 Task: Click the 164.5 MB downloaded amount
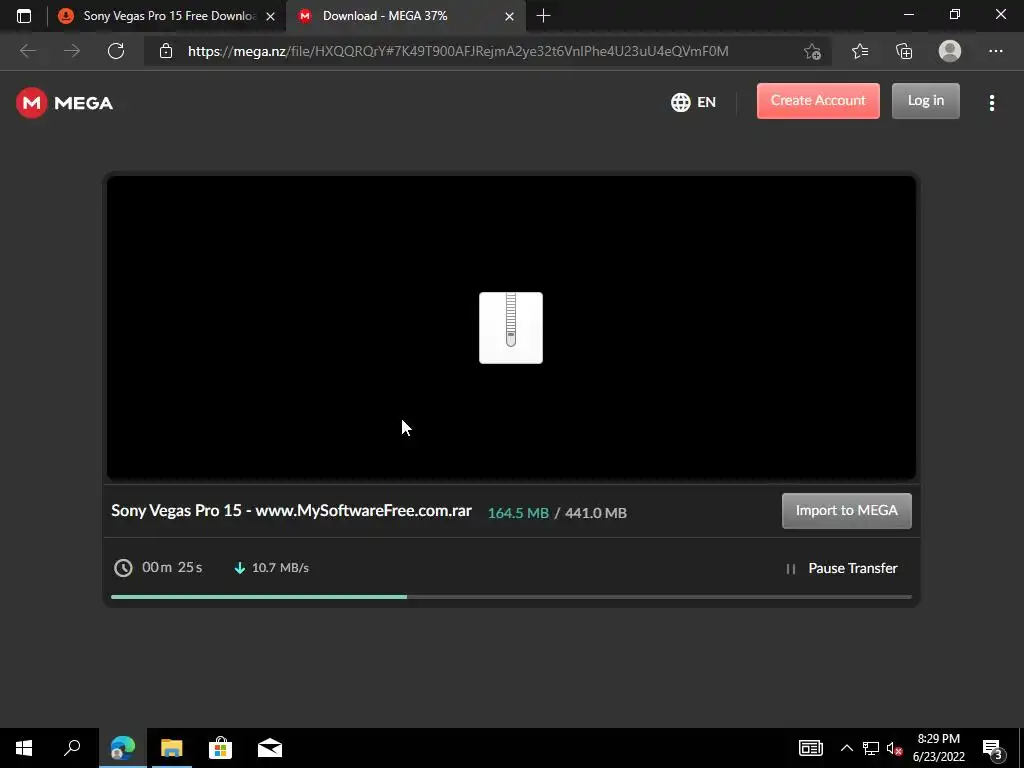click(518, 513)
